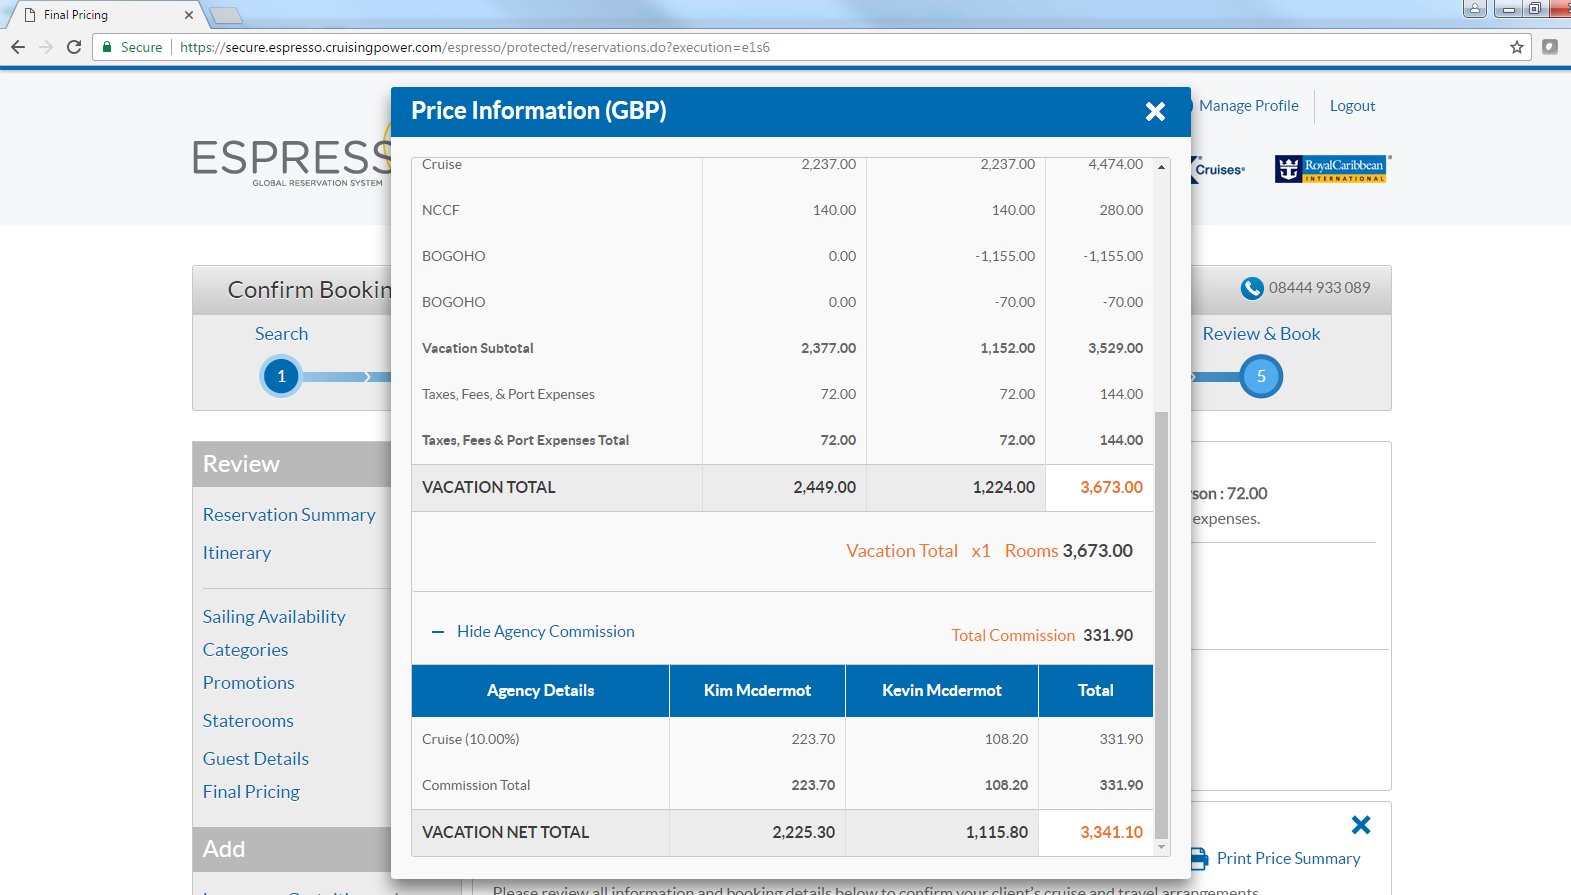Open Promotions in sidebar
This screenshot has height=895, width=1571.
pos(248,683)
